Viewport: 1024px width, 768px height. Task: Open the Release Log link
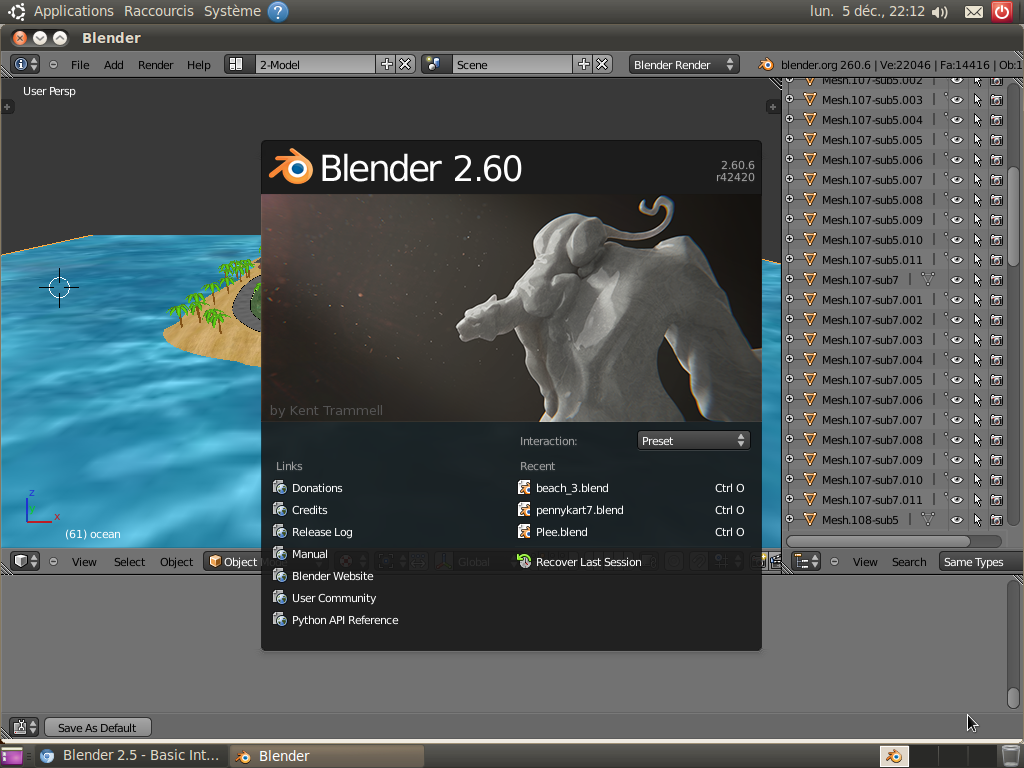[322, 532]
